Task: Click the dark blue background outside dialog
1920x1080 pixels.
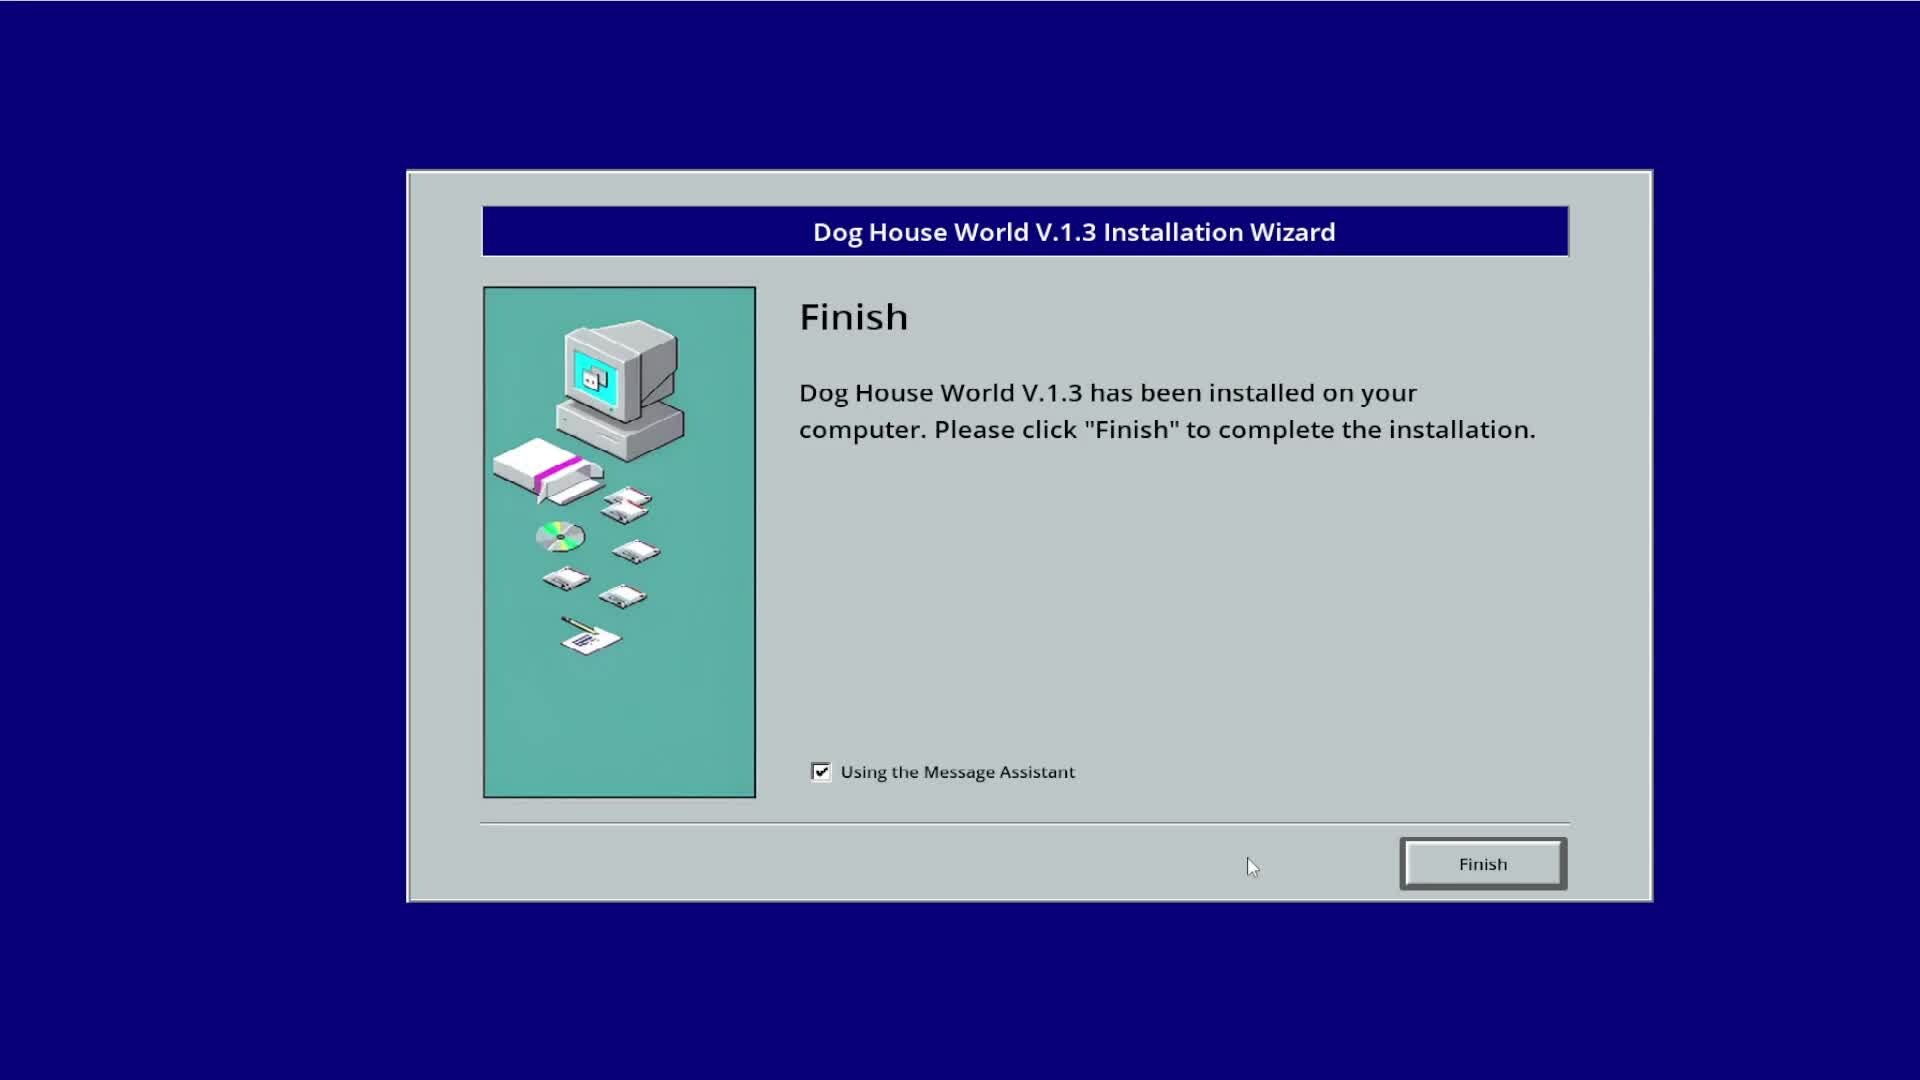Action: point(200,540)
